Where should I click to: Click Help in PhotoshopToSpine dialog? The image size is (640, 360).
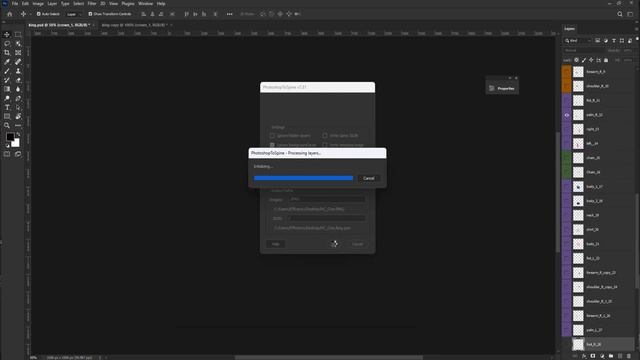click(x=276, y=244)
